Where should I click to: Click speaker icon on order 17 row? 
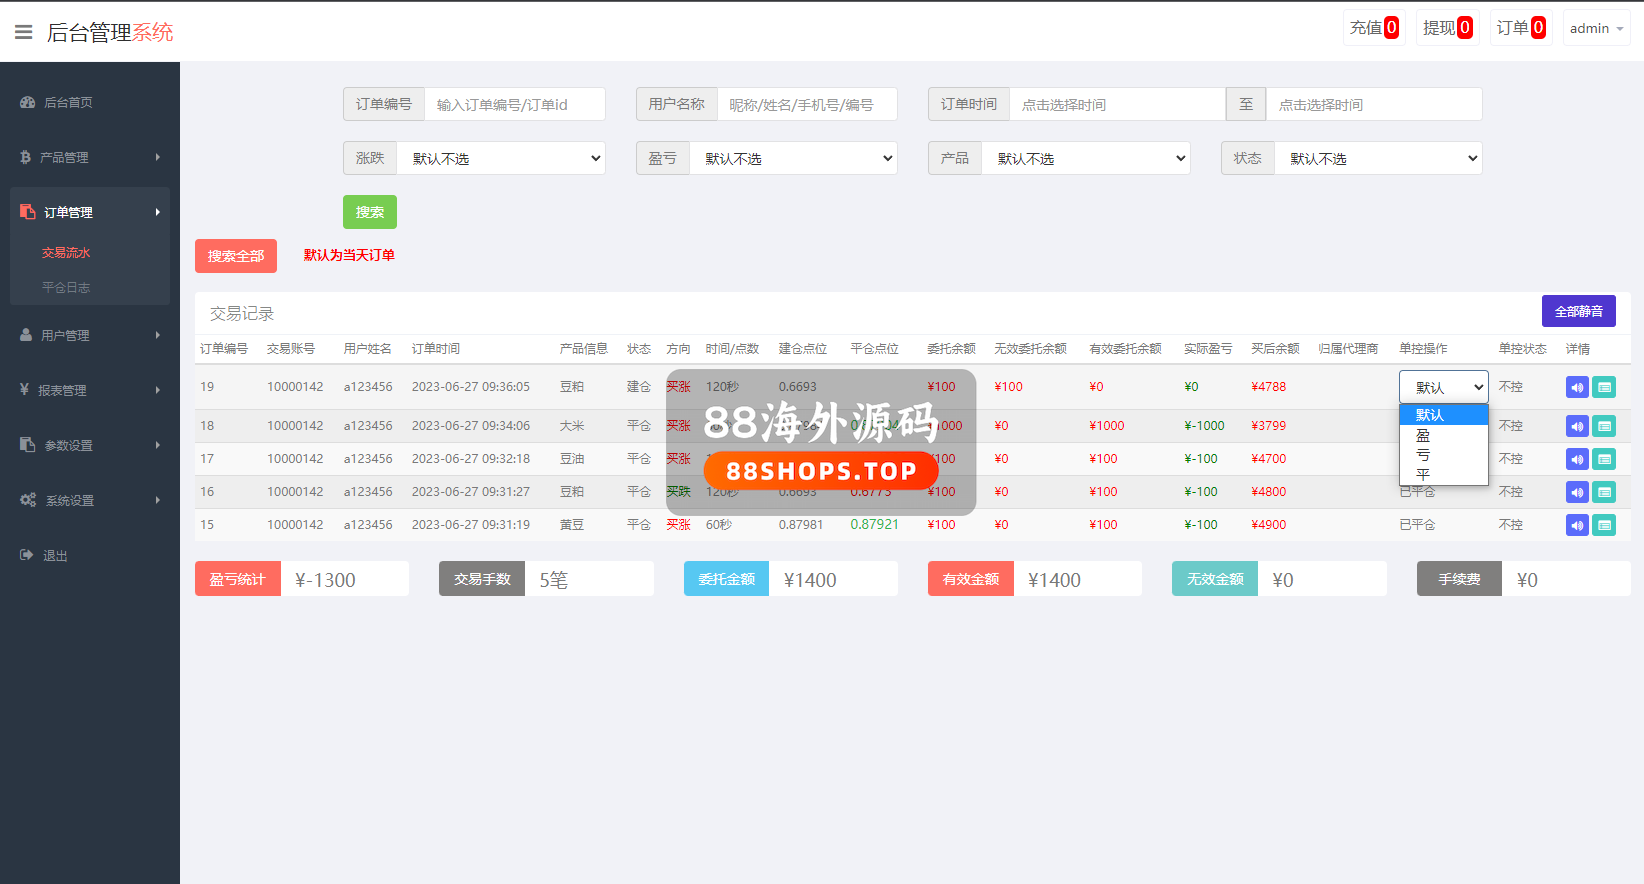click(x=1577, y=460)
